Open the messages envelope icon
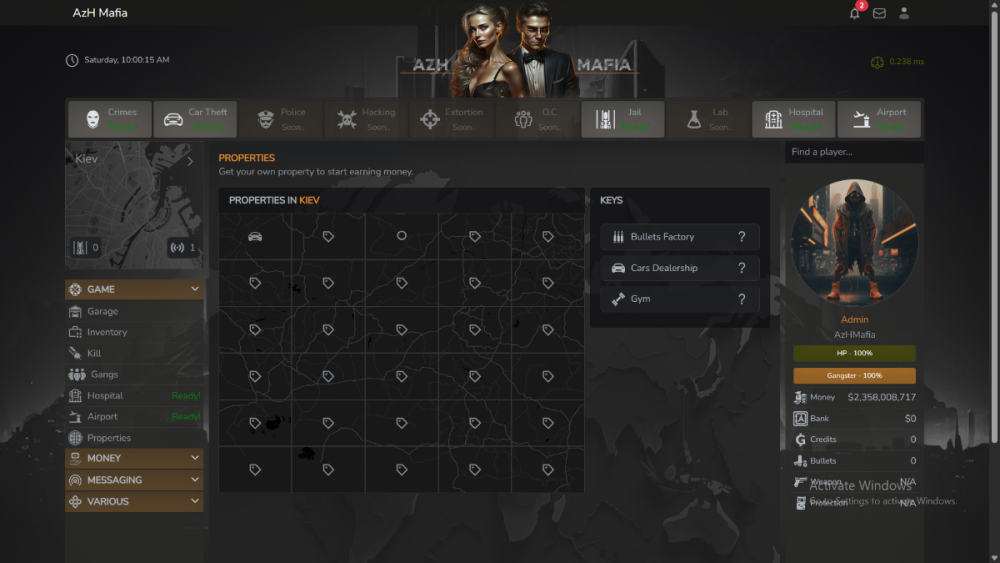 click(879, 13)
